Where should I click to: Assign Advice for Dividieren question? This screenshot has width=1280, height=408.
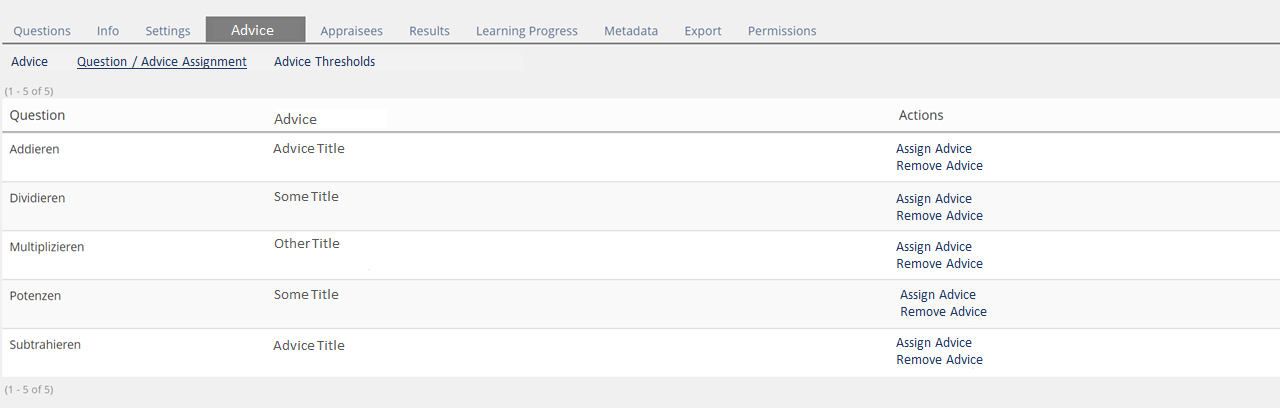tap(934, 199)
